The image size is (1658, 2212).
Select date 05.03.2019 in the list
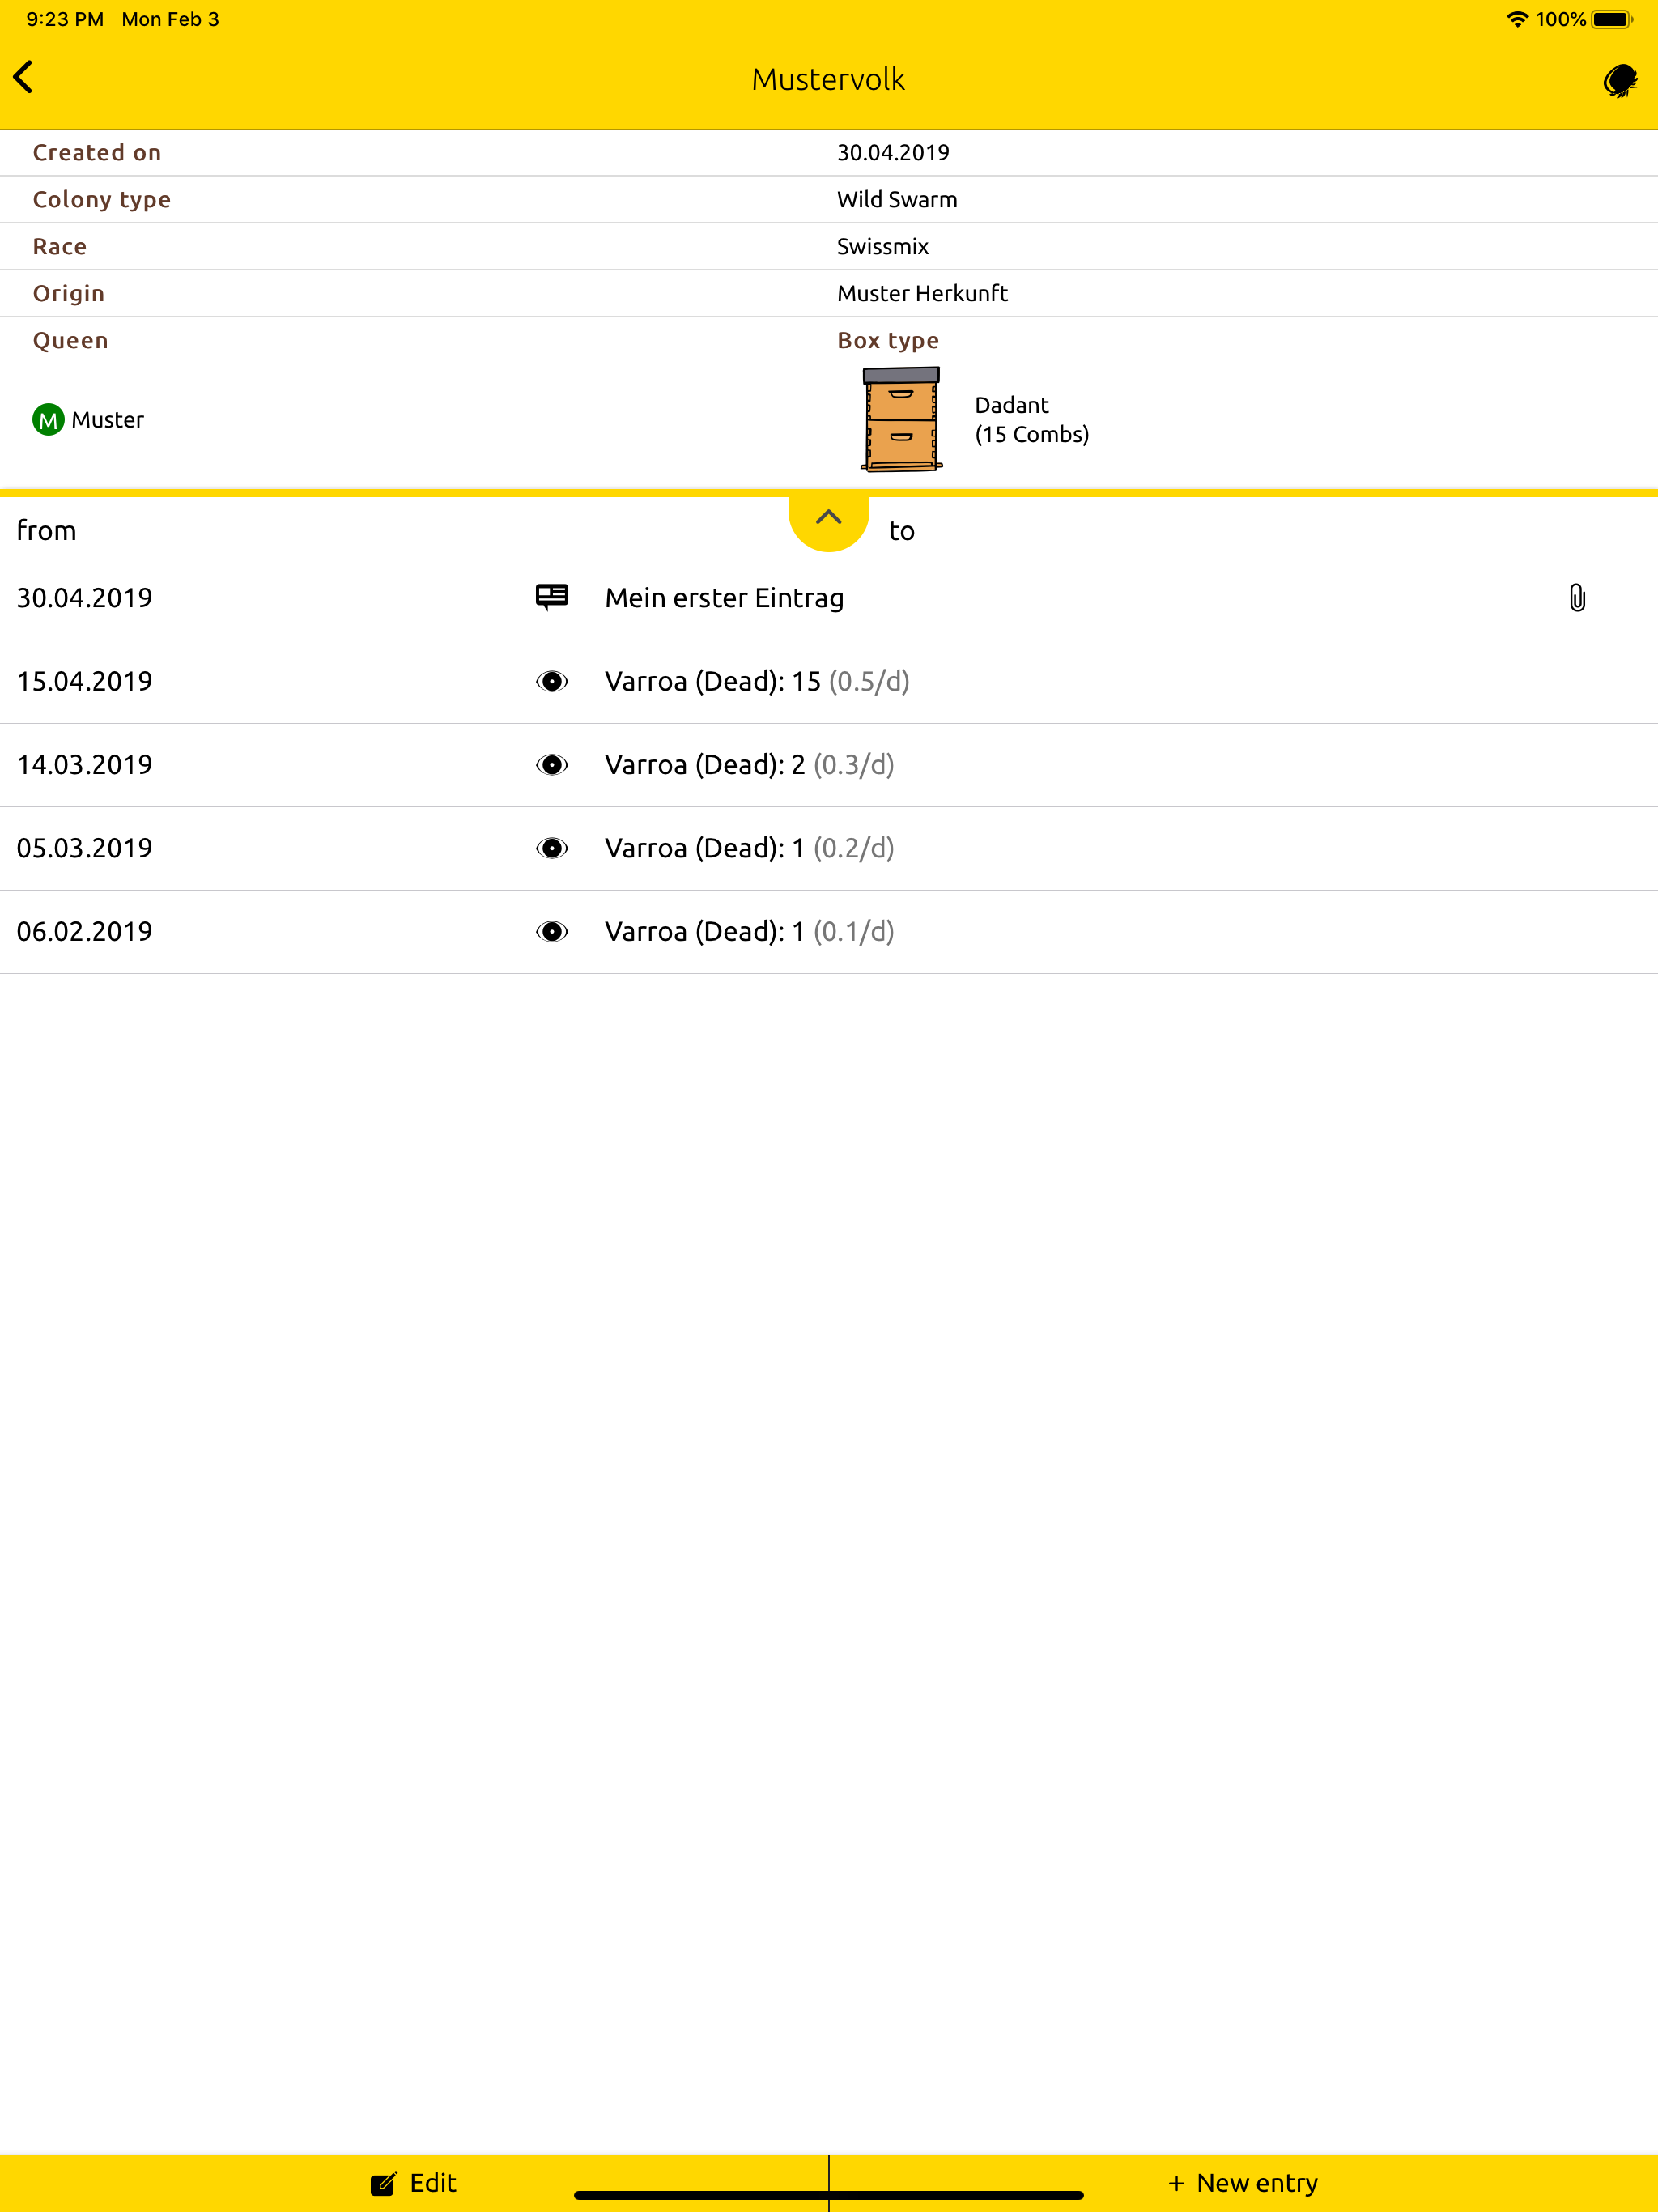[85, 848]
